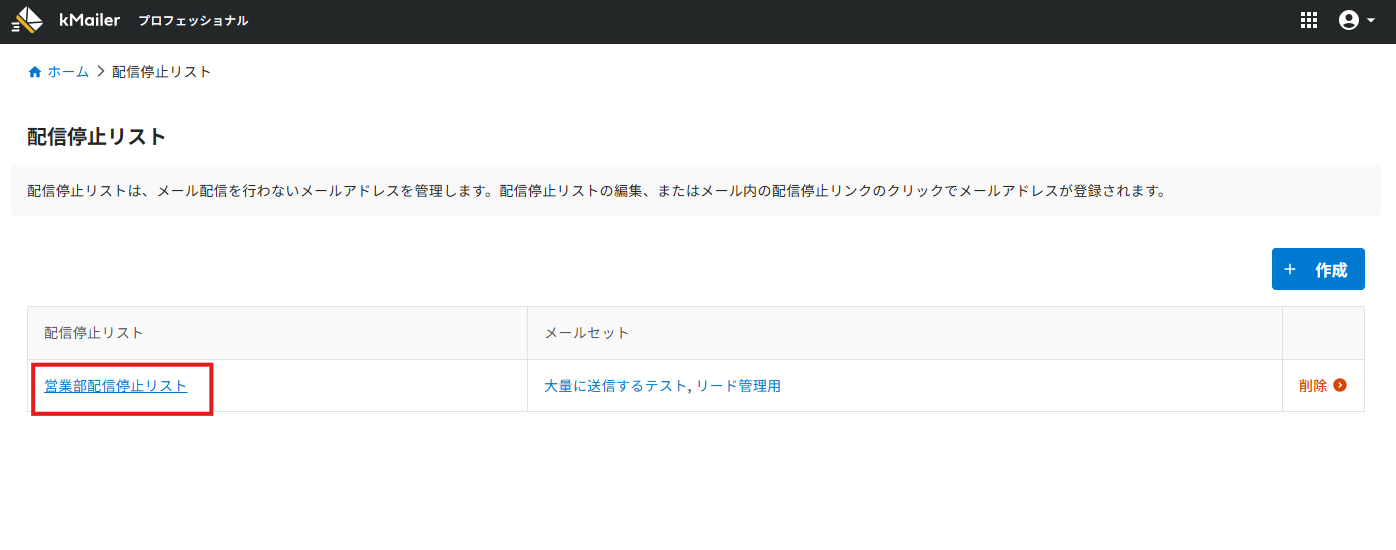1396x550 pixels.
Task: Click the 配信停止リスト column header
Action: pos(94,333)
